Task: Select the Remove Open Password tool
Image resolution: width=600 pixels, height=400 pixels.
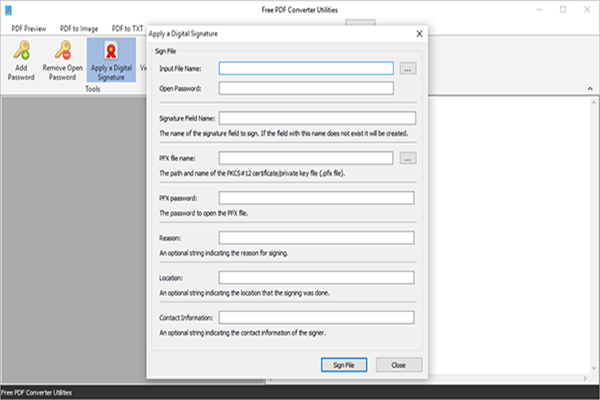Action: (x=64, y=60)
